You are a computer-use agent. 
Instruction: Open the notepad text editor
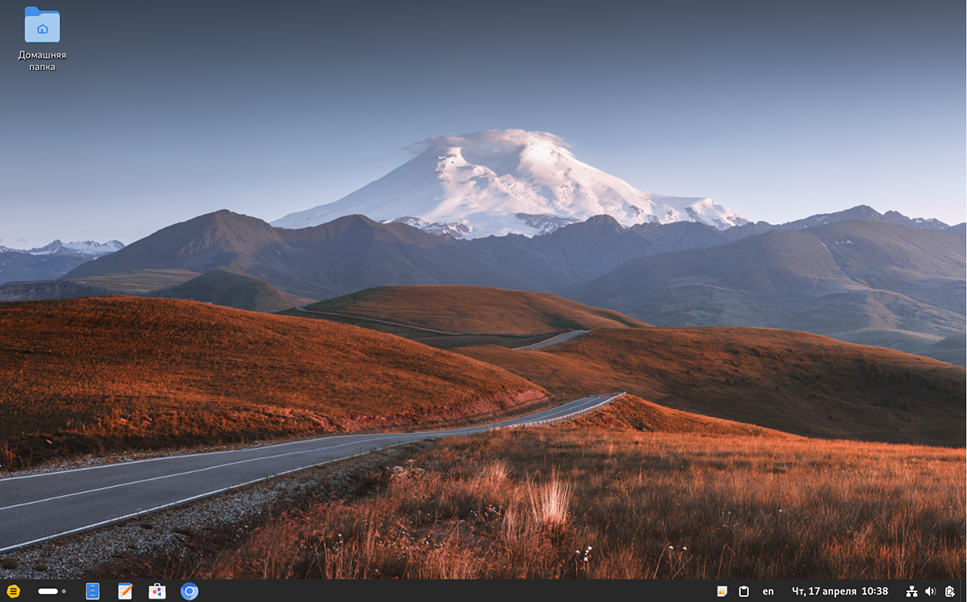coord(125,591)
